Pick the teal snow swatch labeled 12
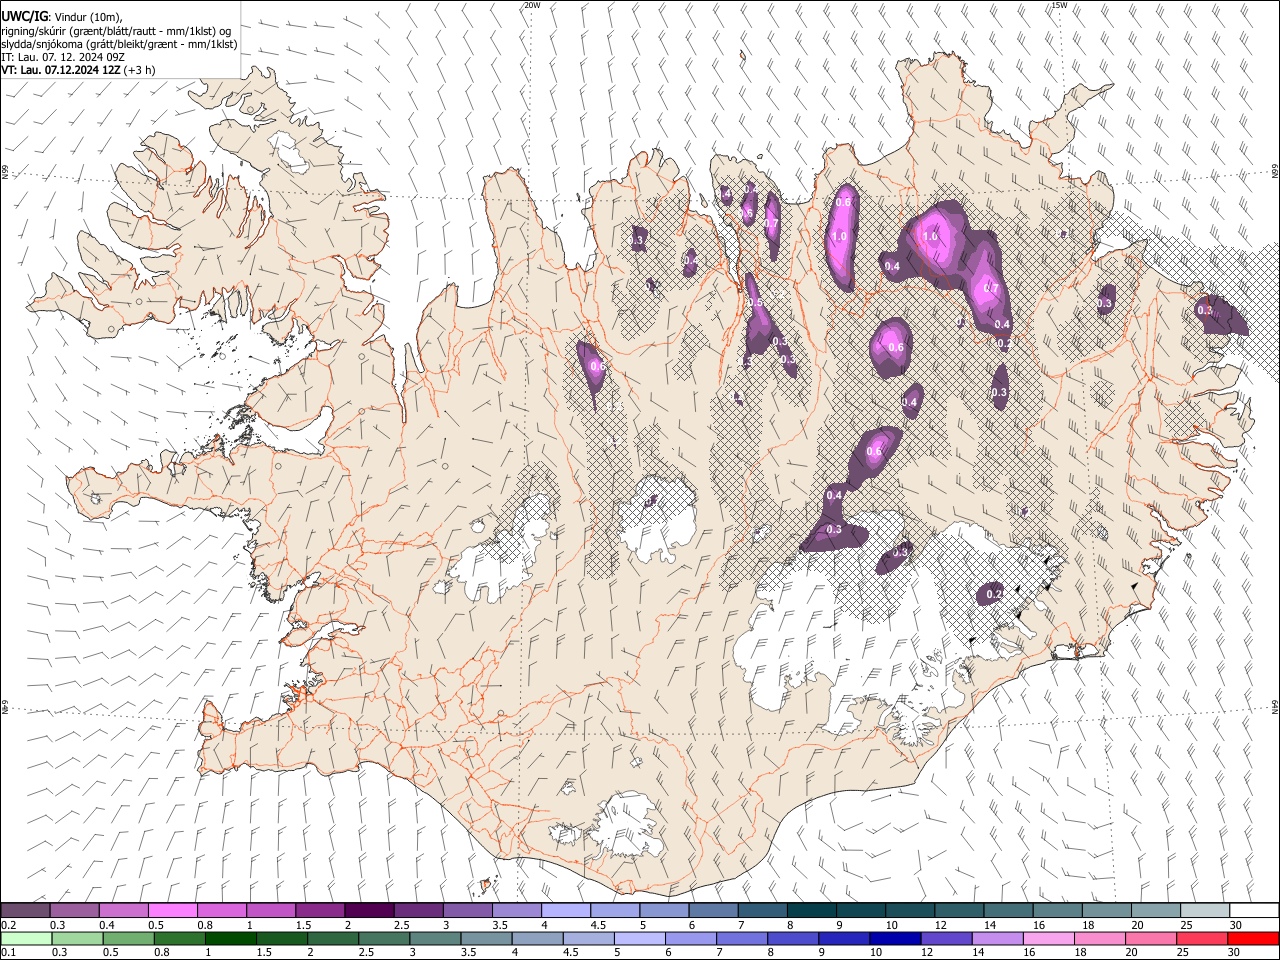 point(960,910)
